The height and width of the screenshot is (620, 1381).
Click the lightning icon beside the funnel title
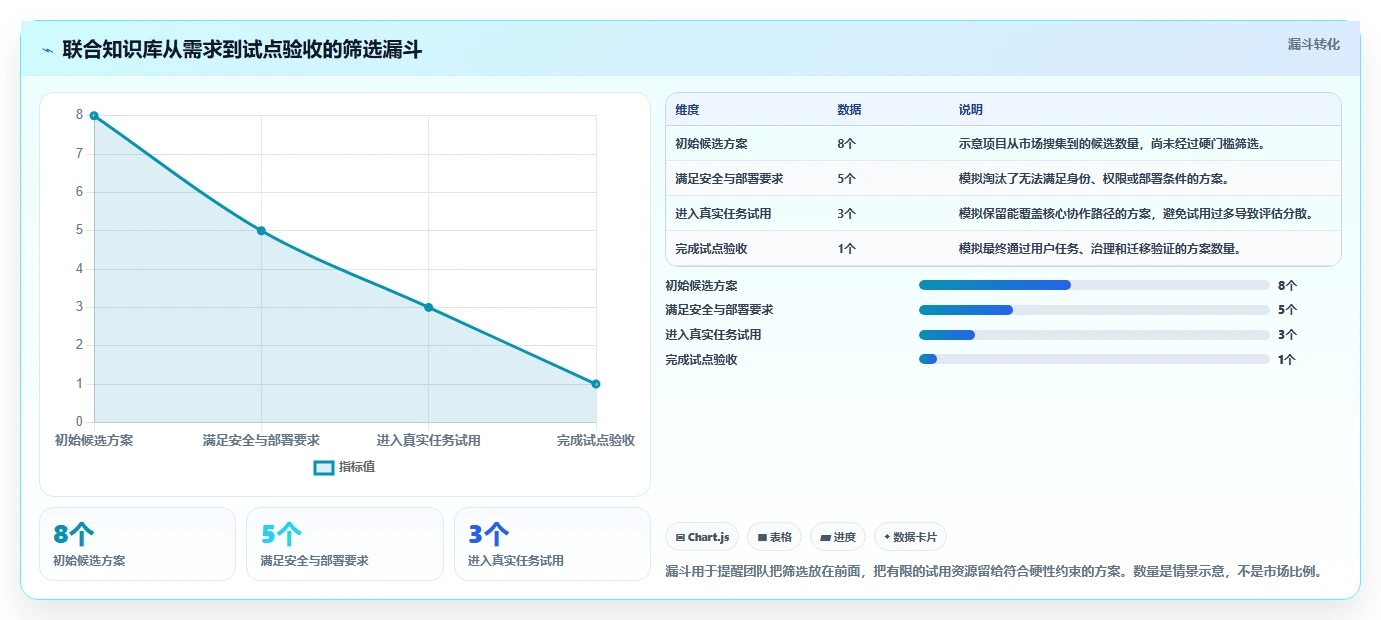point(48,49)
